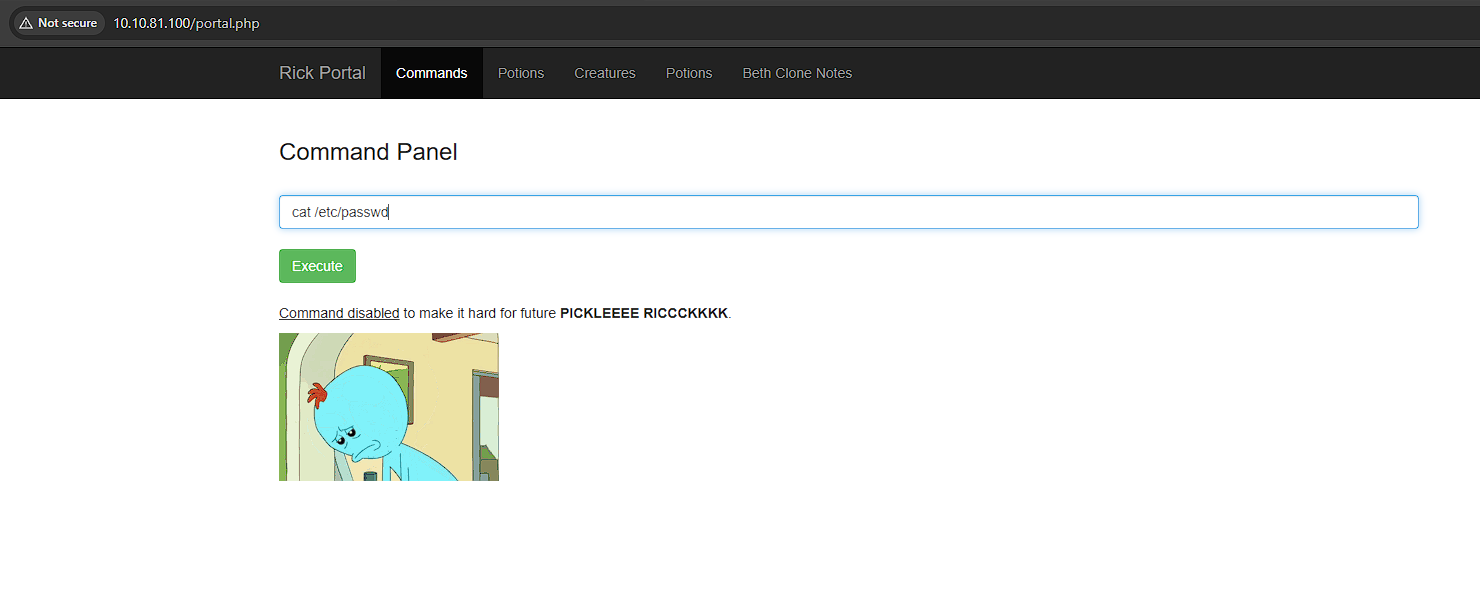
Task: Switch to the Creatures tab
Action: click(605, 73)
